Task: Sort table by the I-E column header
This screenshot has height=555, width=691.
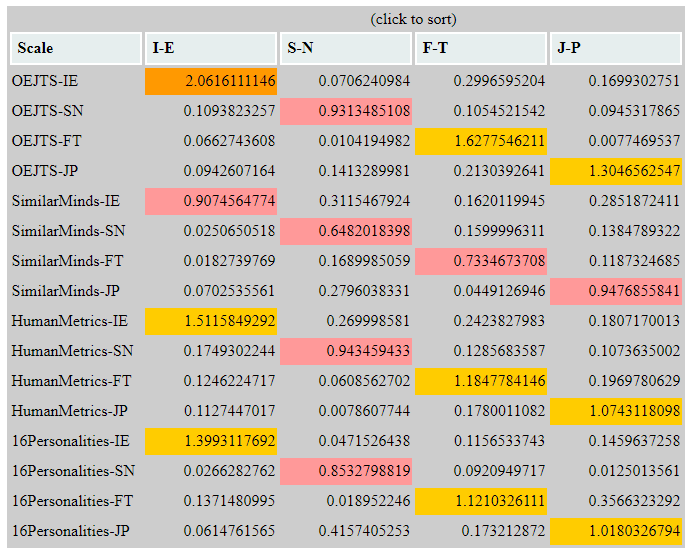Action: click(x=211, y=48)
